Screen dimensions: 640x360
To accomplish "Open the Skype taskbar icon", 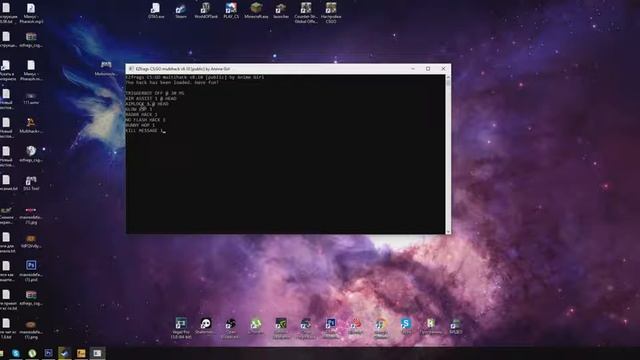I will pyautogui.click(x=16, y=353).
